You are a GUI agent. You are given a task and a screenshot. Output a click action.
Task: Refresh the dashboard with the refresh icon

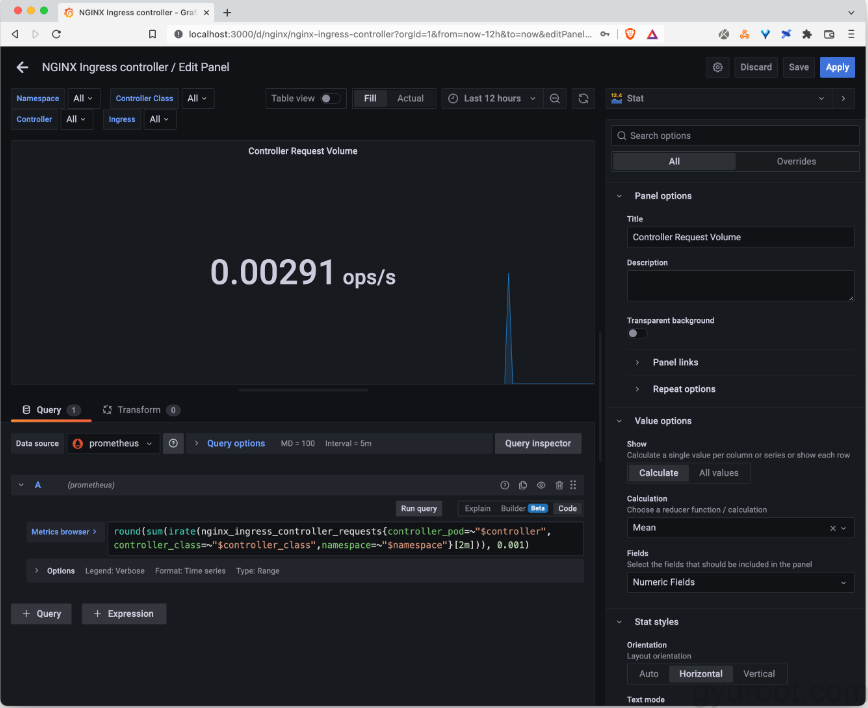click(x=583, y=99)
